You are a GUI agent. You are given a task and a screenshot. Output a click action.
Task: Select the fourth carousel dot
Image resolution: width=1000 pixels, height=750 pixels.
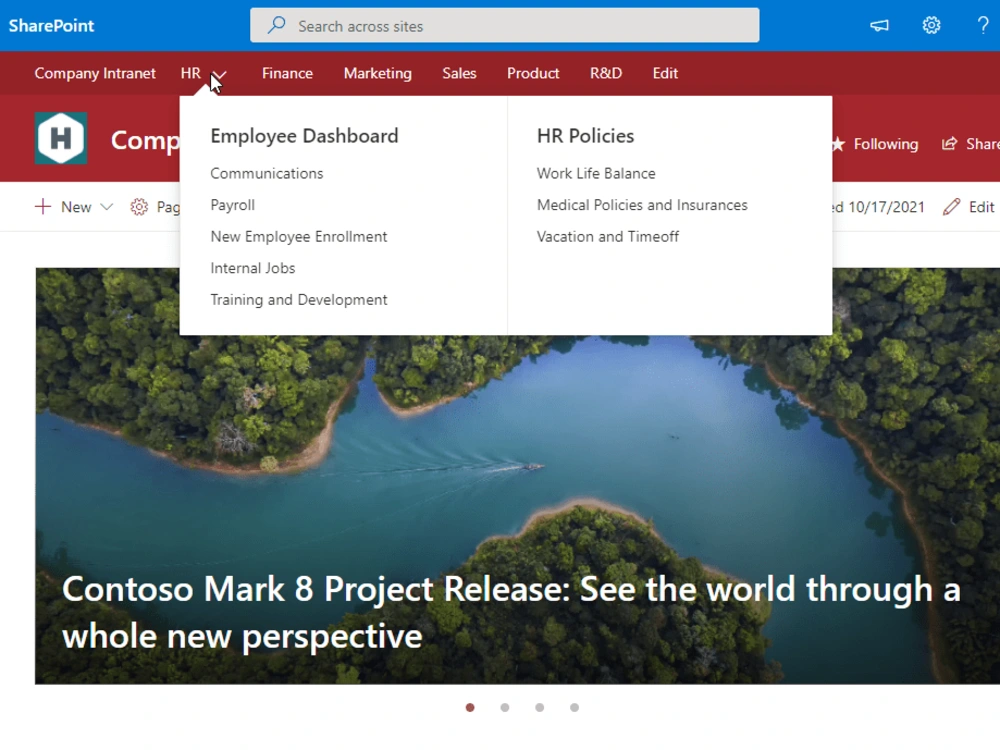click(x=575, y=707)
